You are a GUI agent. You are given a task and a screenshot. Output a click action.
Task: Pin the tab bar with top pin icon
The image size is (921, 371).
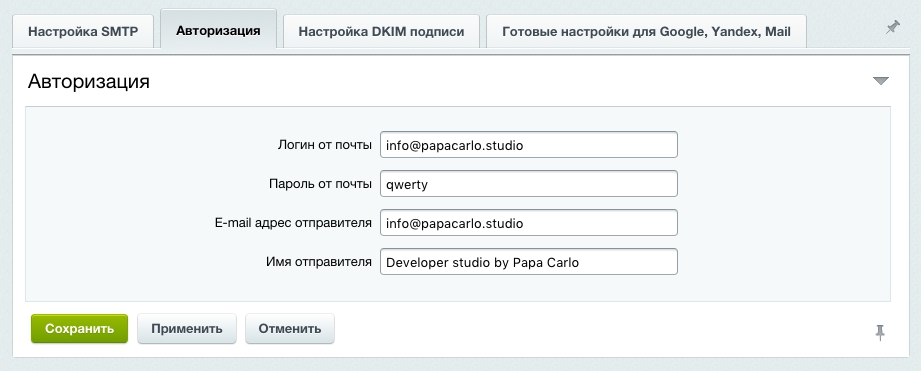click(893, 28)
